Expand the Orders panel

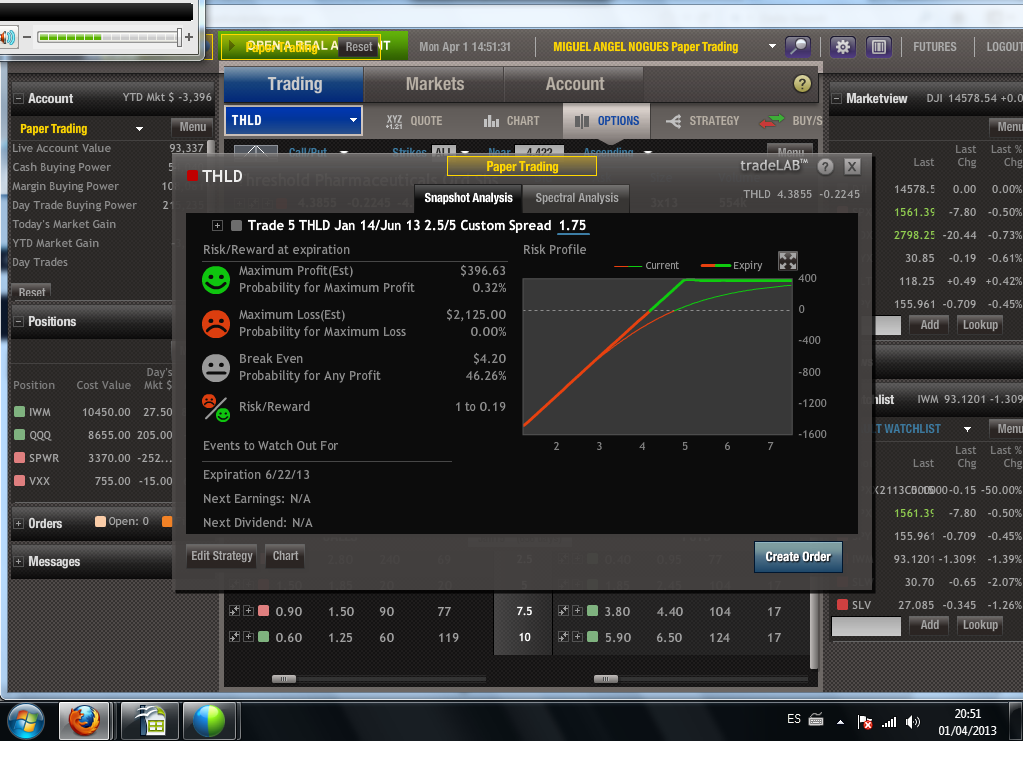point(19,524)
